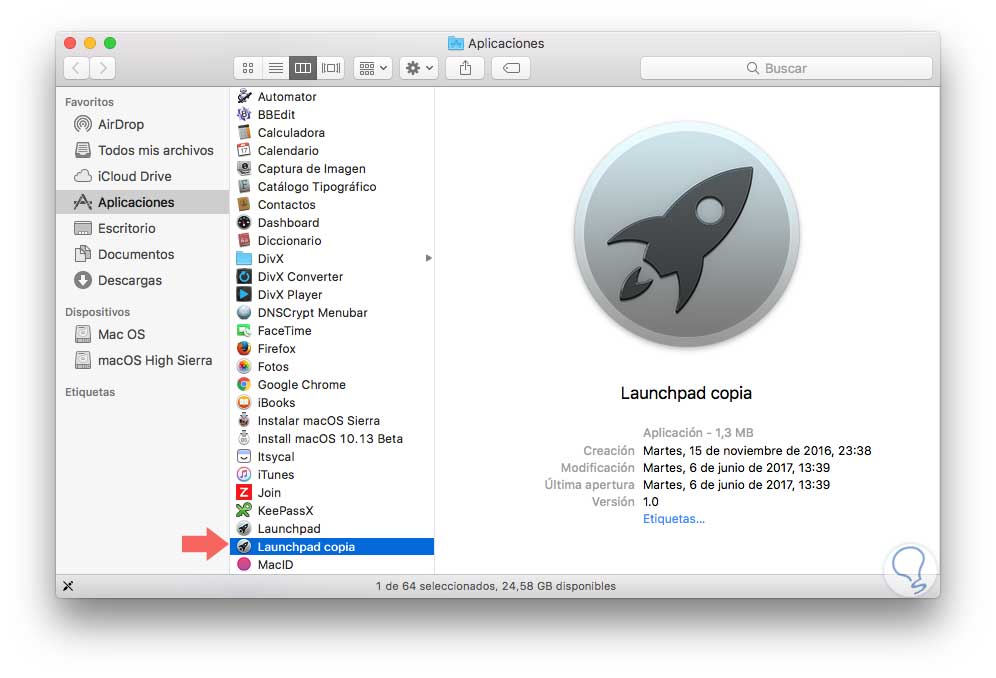Screen dimensions: 996x678
Task: Select the Automator app icon
Action: click(x=244, y=97)
